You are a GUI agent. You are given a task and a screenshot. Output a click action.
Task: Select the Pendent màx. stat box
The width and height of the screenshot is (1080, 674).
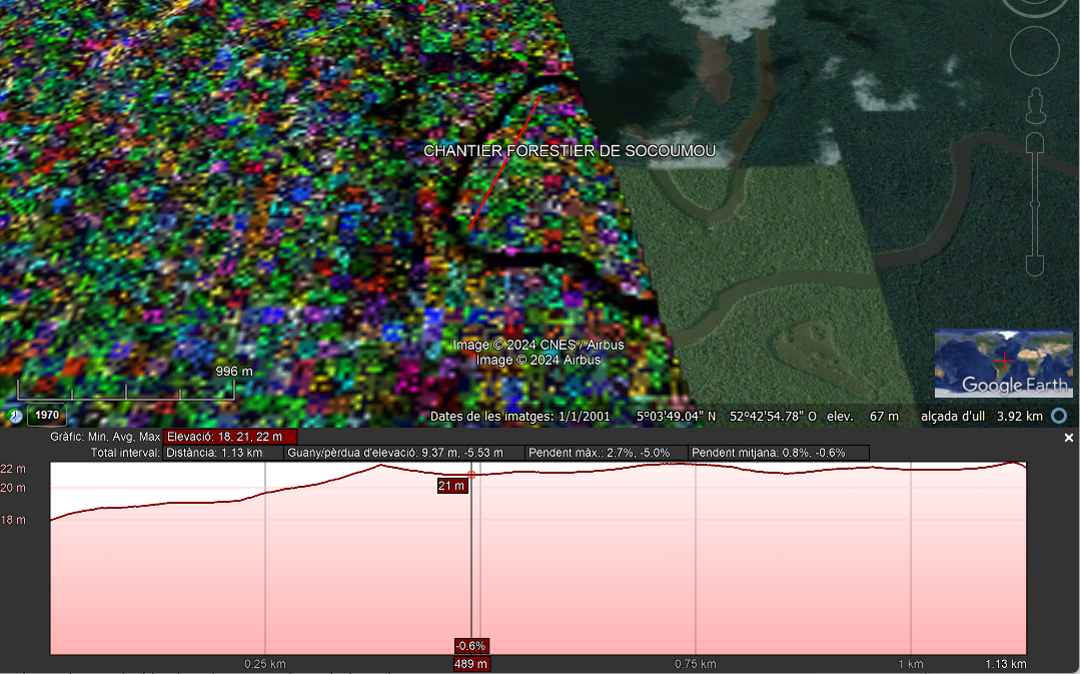click(606, 453)
